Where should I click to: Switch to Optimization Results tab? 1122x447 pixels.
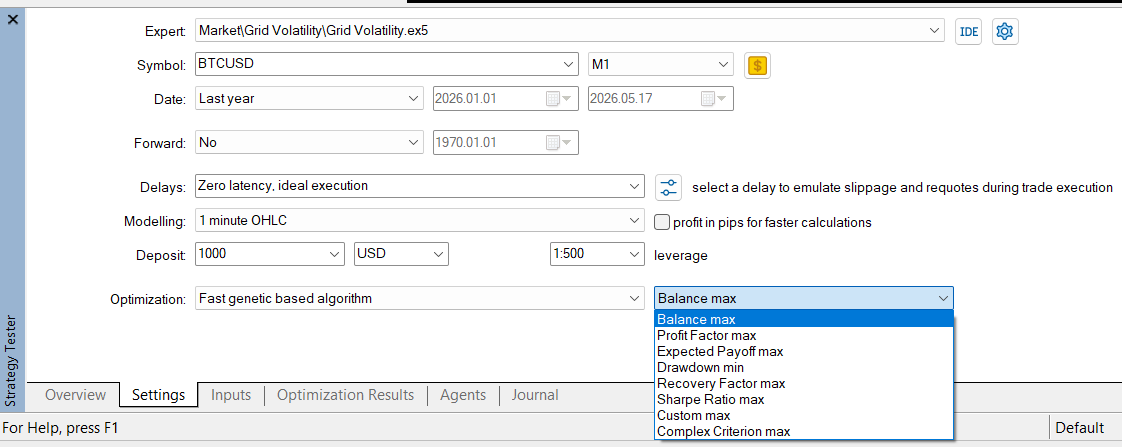pos(345,395)
